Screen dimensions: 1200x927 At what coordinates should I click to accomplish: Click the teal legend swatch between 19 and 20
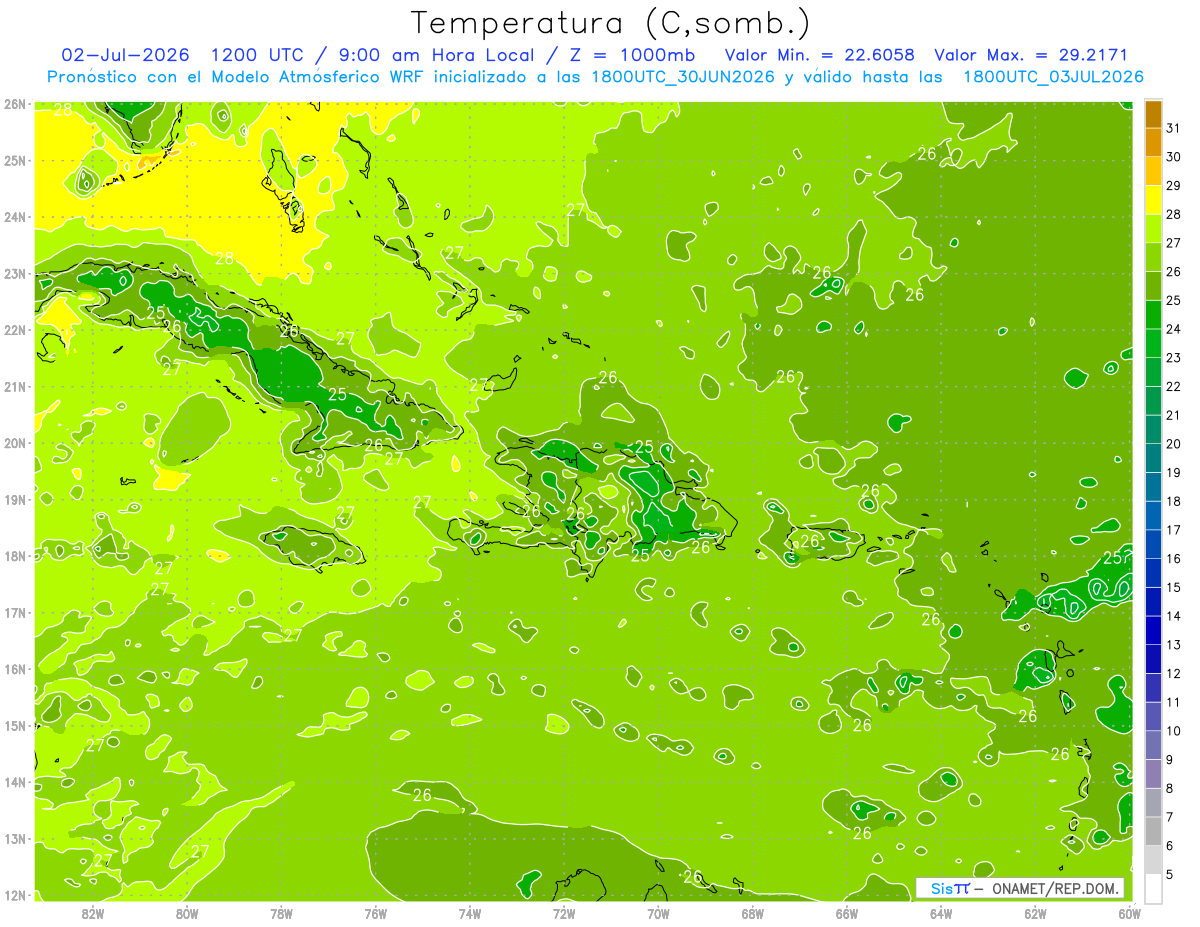click(1153, 458)
